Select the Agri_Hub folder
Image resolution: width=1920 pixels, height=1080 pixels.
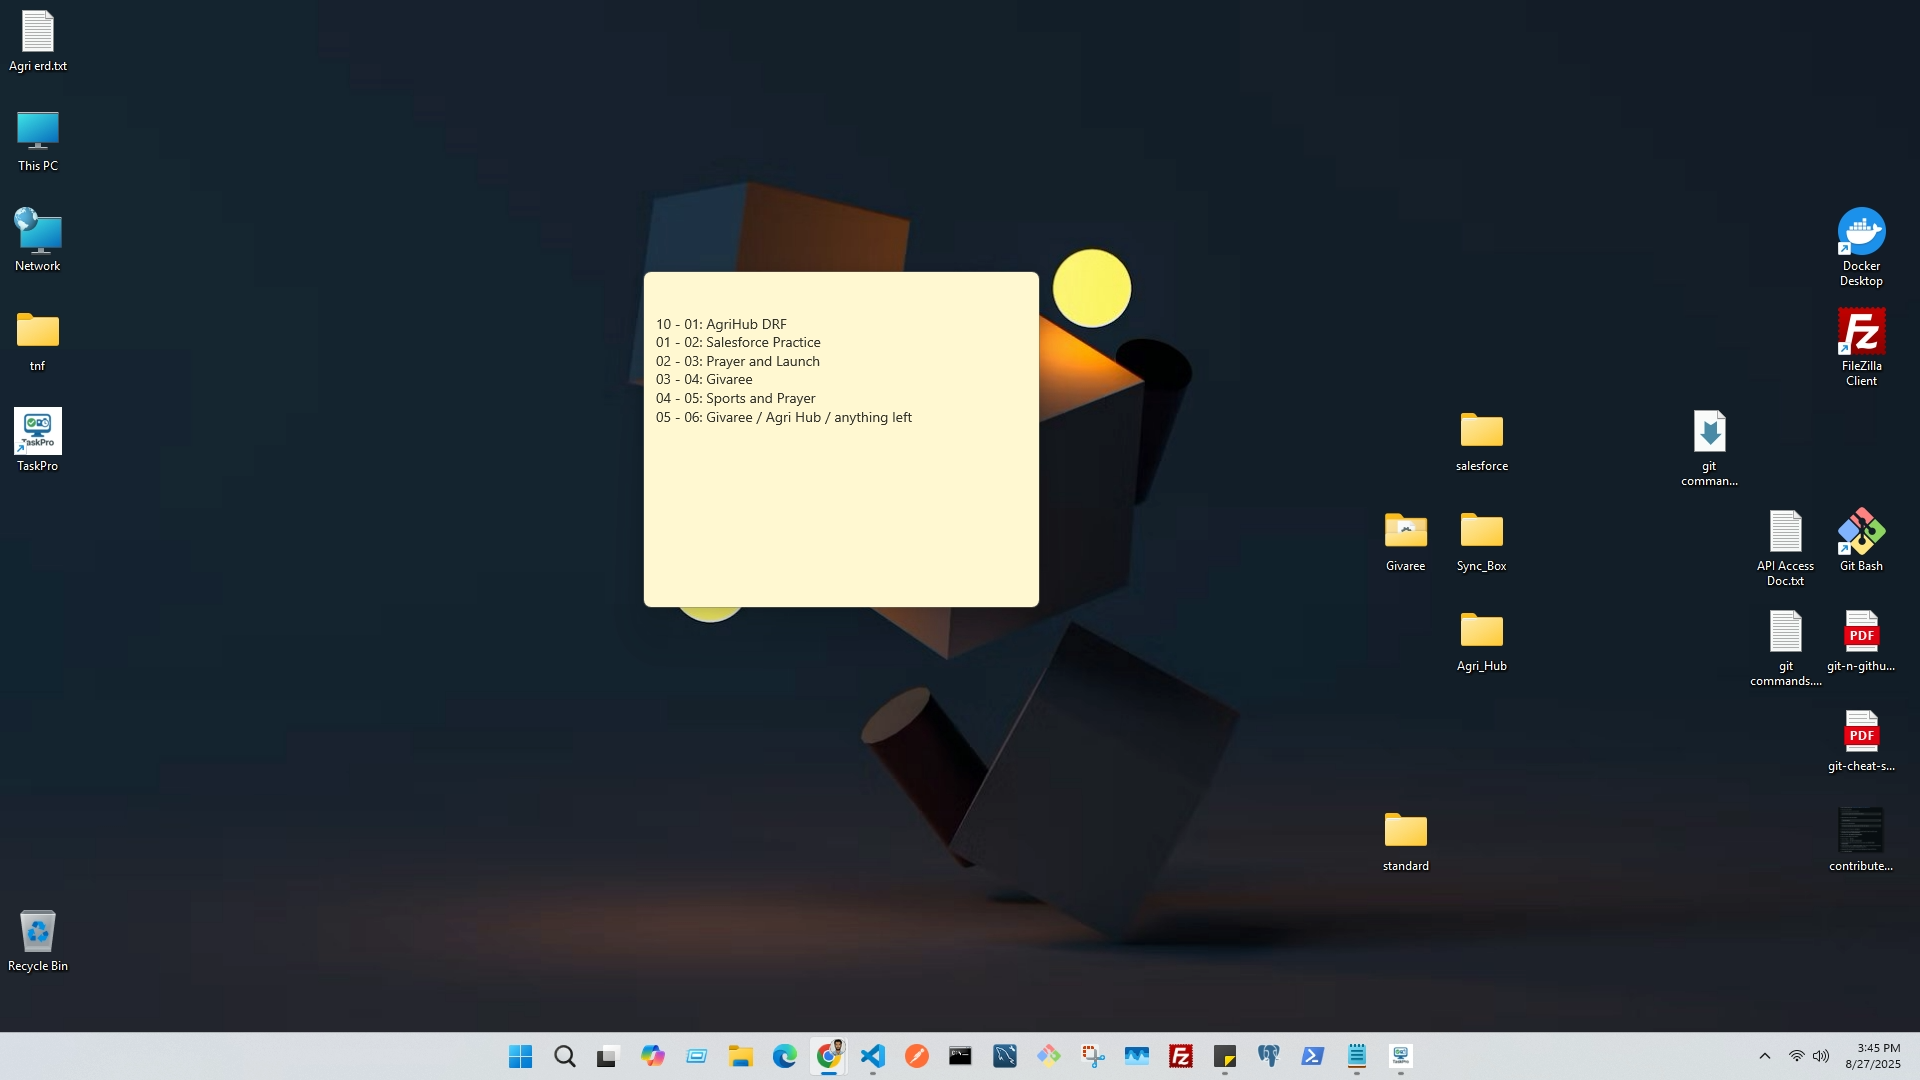1481,640
